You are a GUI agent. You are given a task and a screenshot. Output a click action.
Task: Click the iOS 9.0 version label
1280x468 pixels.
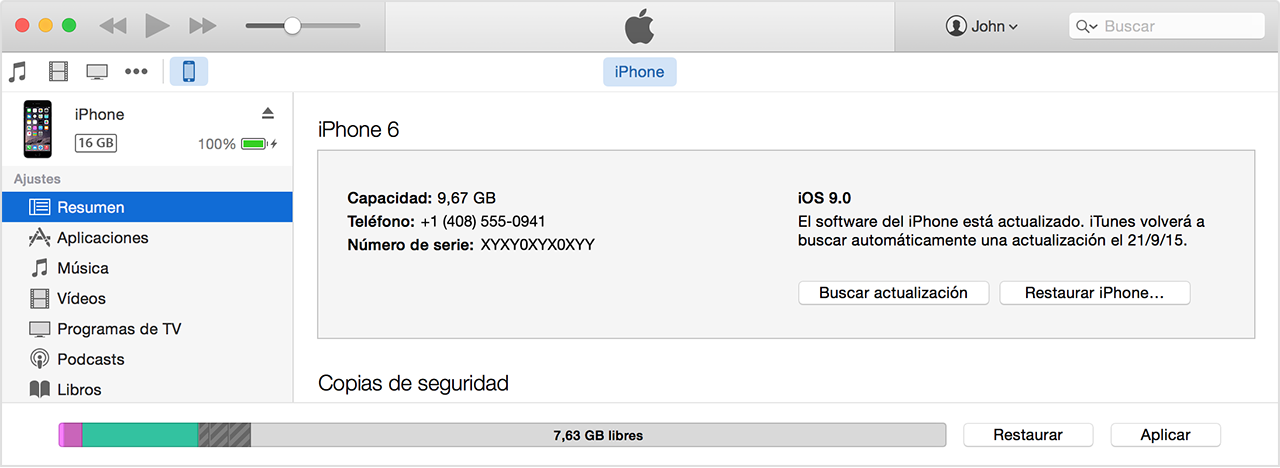click(824, 198)
